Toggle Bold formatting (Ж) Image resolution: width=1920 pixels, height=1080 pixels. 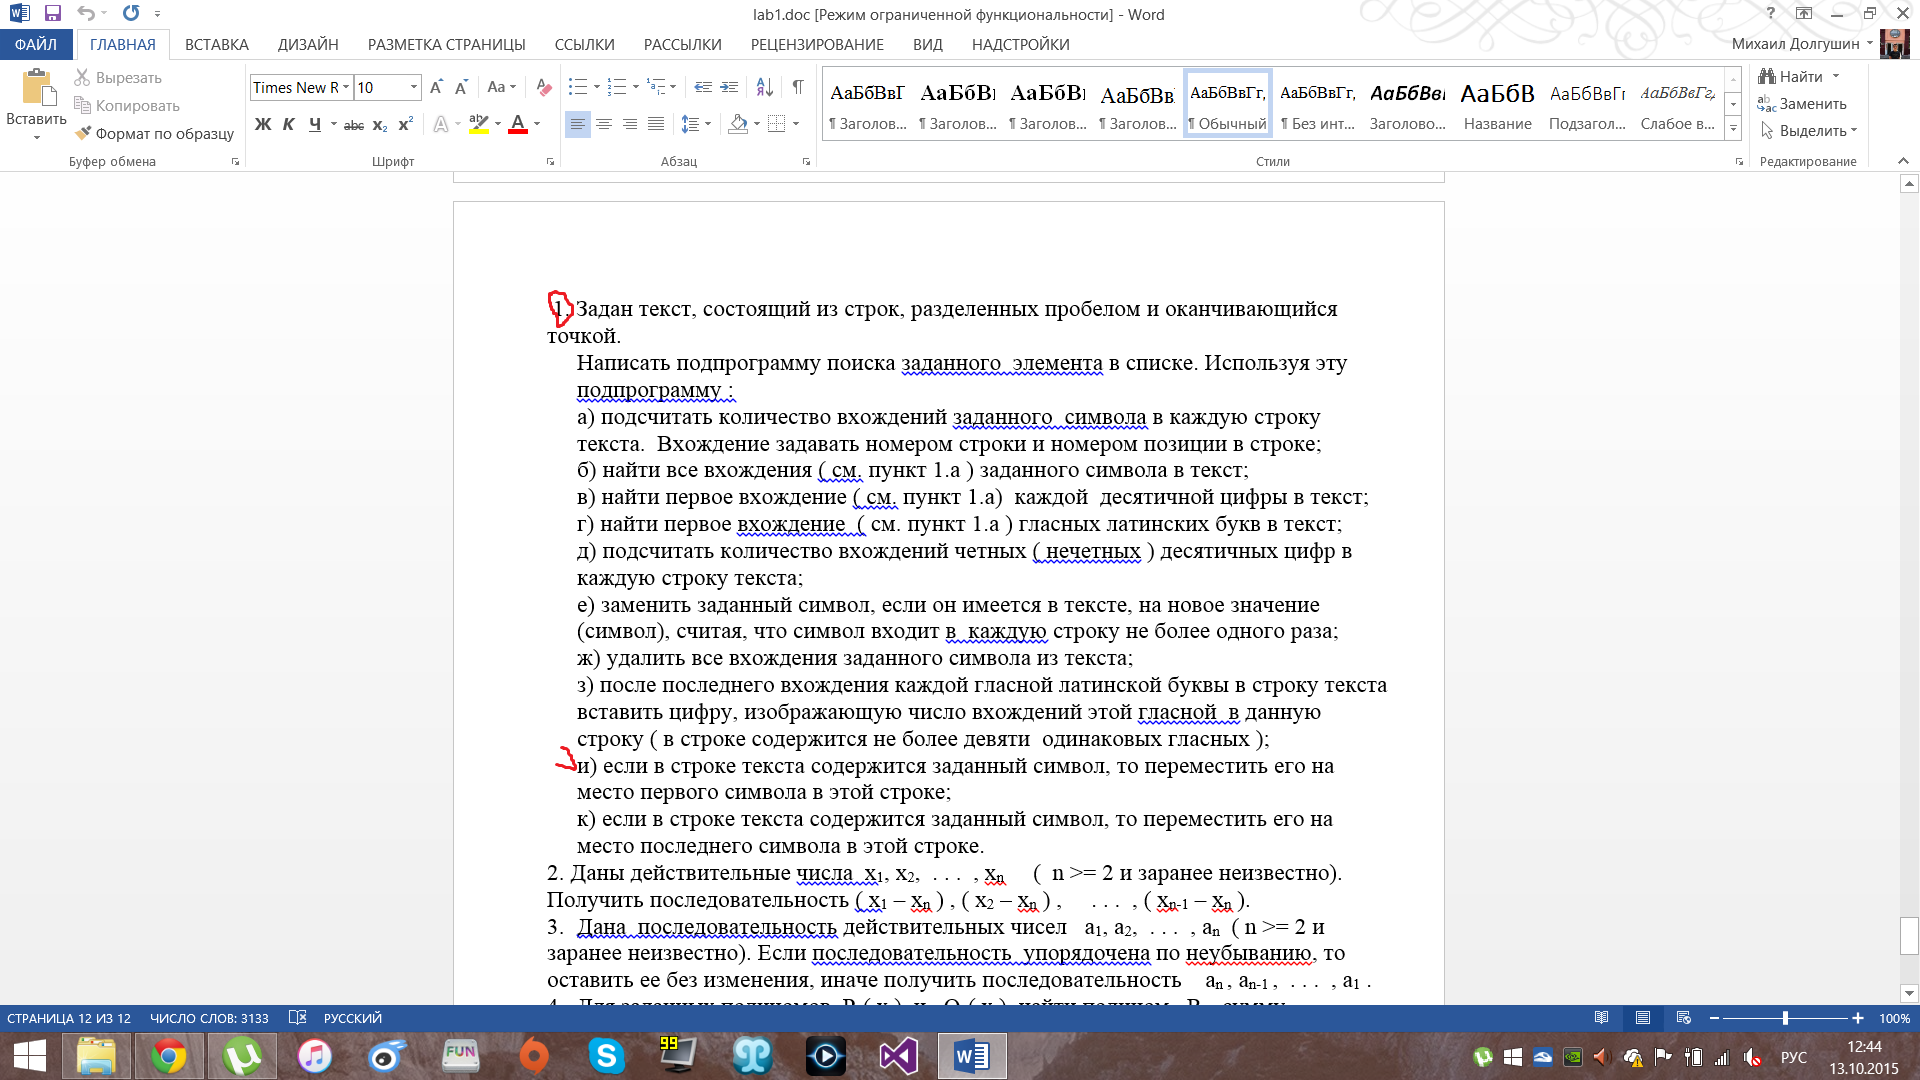click(263, 124)
